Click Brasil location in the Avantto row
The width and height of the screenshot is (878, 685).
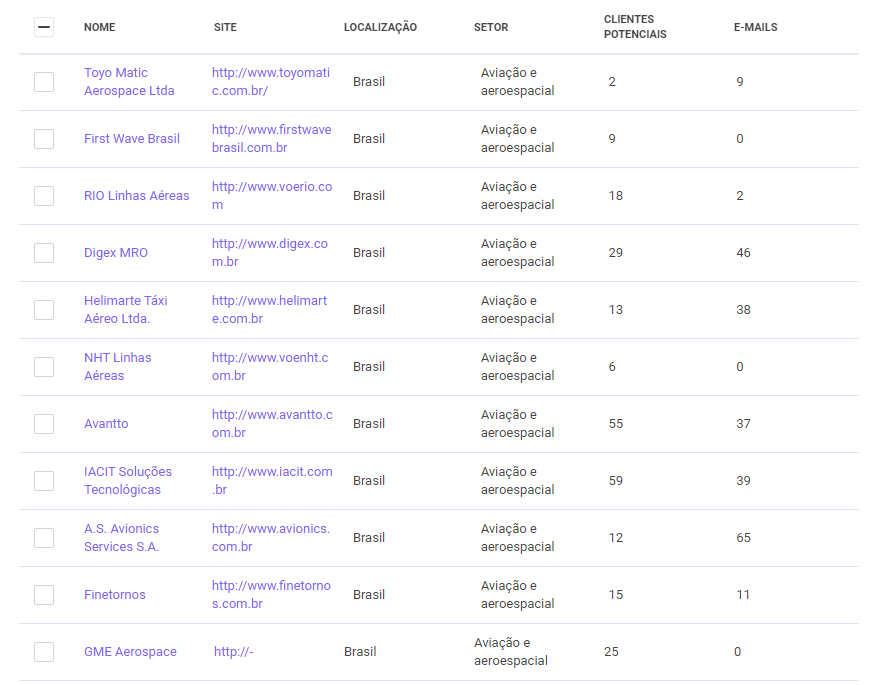pyautogui.click(x=369, y=424)
